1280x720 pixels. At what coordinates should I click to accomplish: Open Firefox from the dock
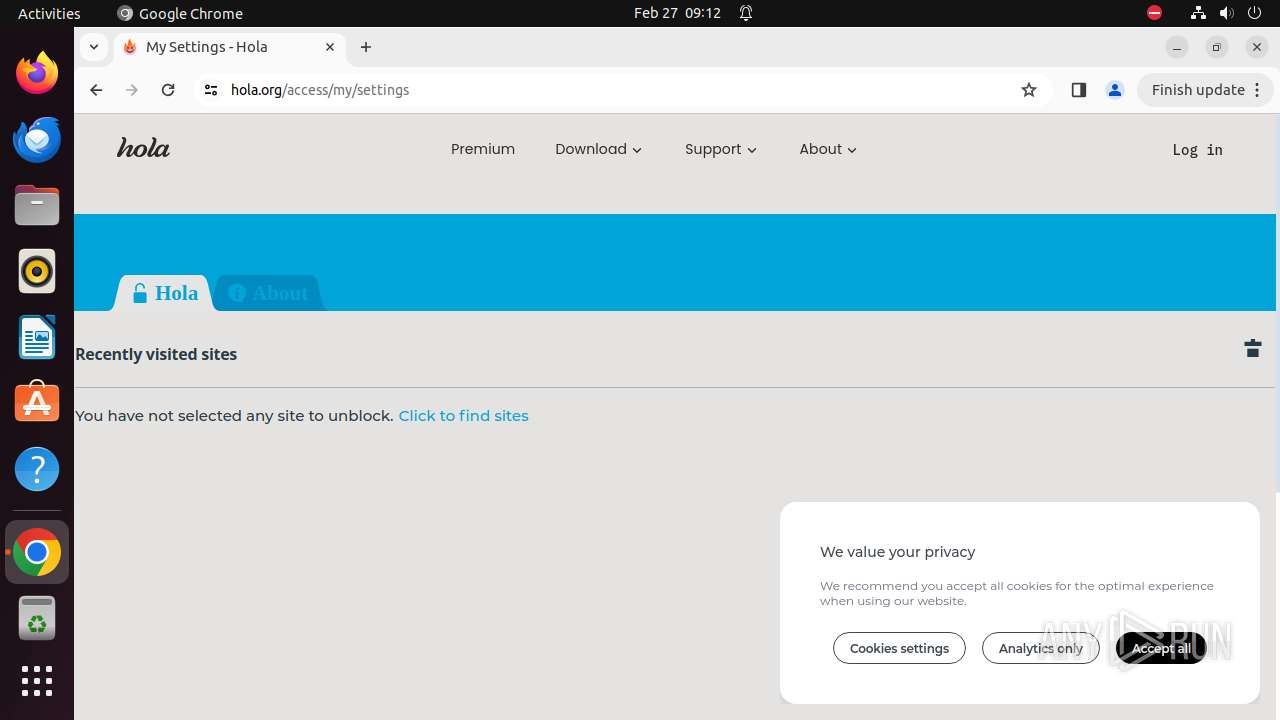pyautogui.click(x=37, y=73)
